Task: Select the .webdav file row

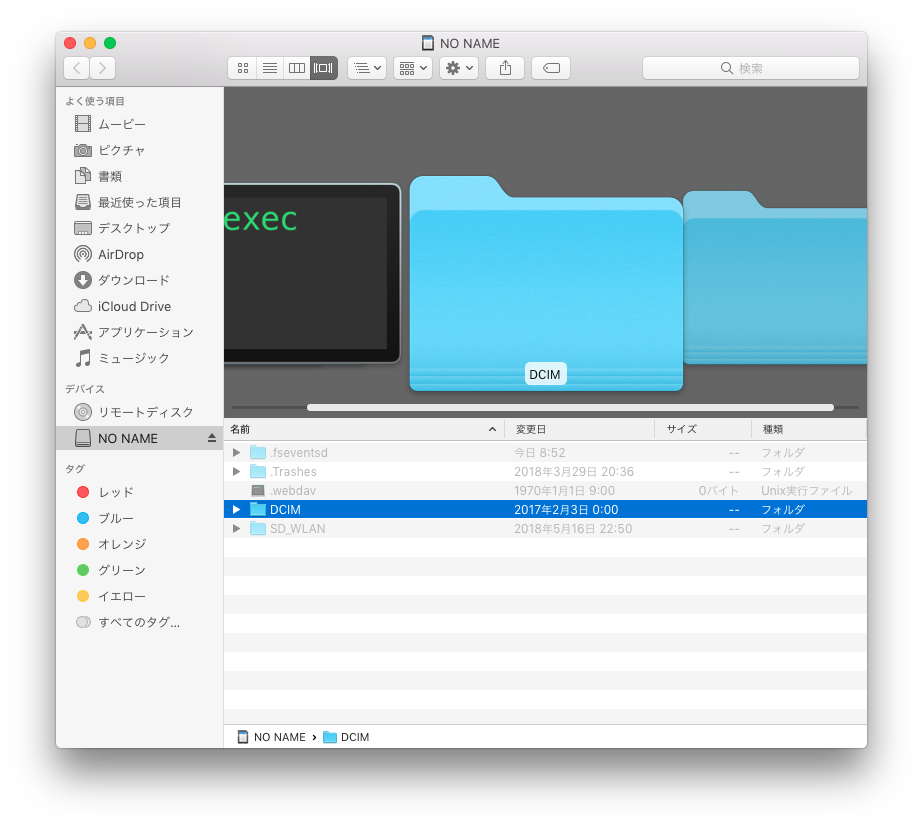Action: pos(545,491)
